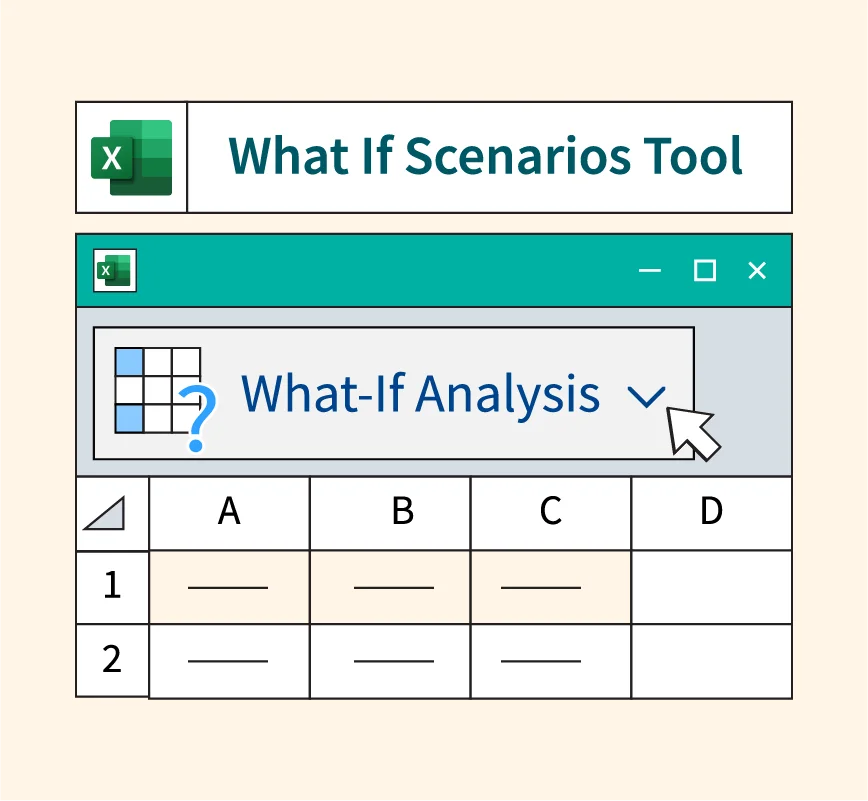Click the small Excel icon in title bar

coord(114,270)
